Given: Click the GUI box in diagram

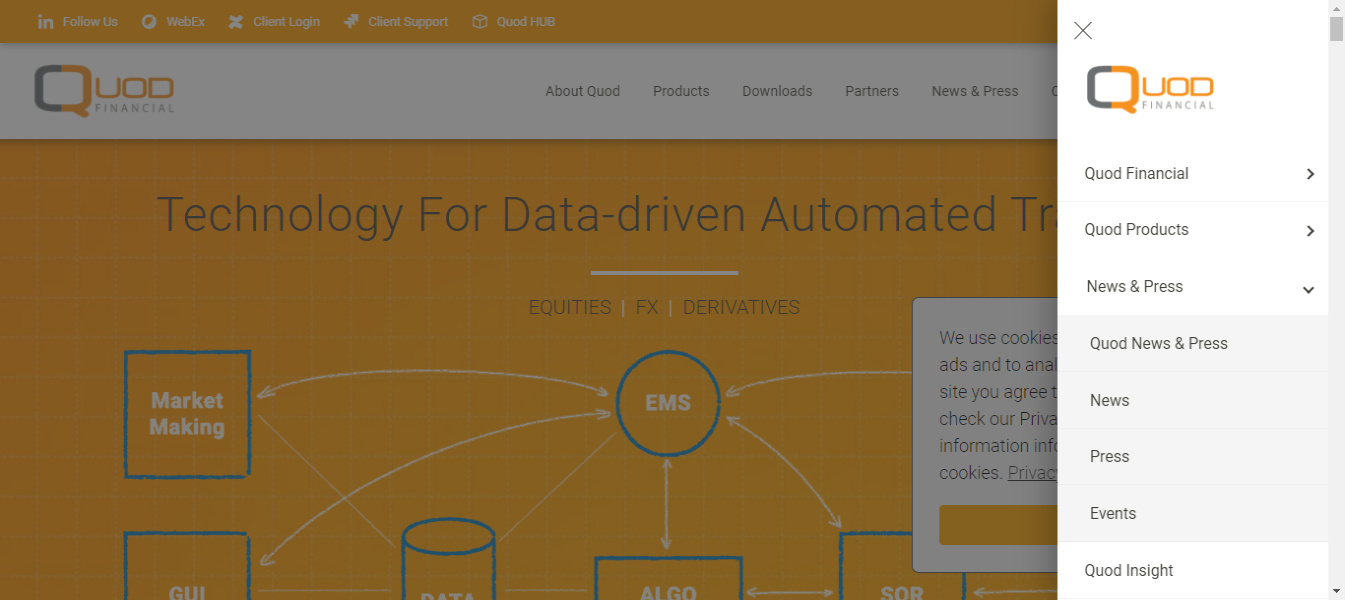Looking at the screenshot, I should tap(187, 567).
